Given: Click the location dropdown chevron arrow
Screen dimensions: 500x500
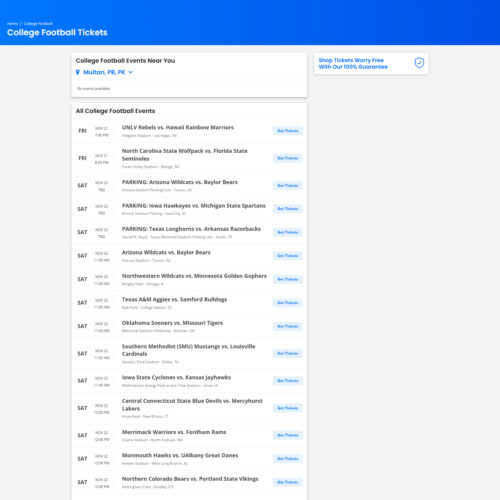Looking at the screenshot, I should click(x=130, y=72).
